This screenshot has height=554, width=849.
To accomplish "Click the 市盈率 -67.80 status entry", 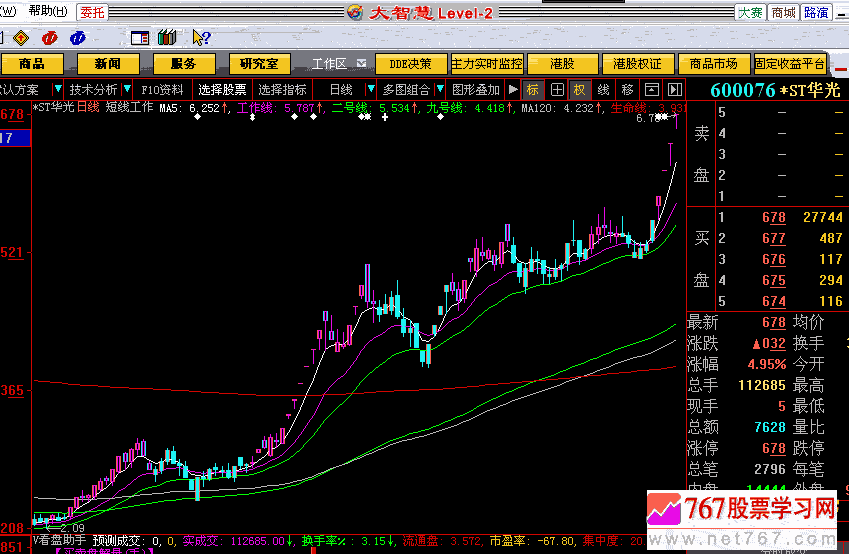I will [x=532, y=541].
